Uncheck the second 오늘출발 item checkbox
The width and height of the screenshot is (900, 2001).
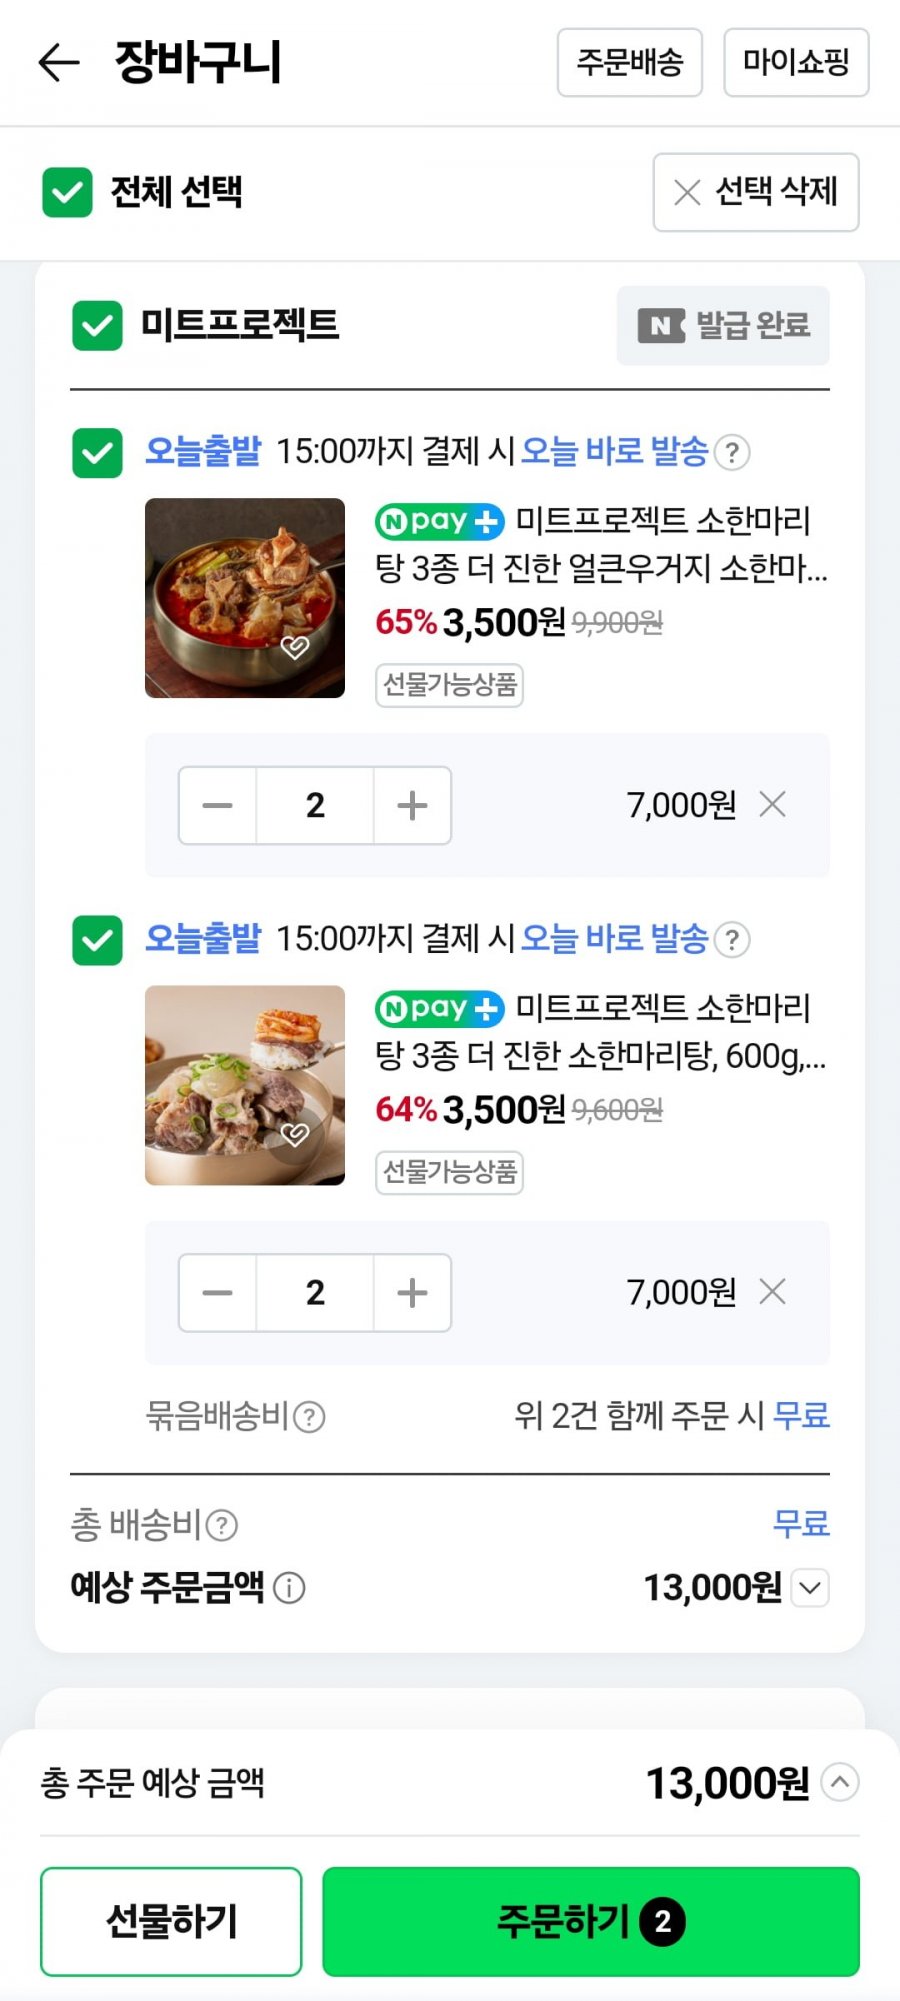pos(97,940)
